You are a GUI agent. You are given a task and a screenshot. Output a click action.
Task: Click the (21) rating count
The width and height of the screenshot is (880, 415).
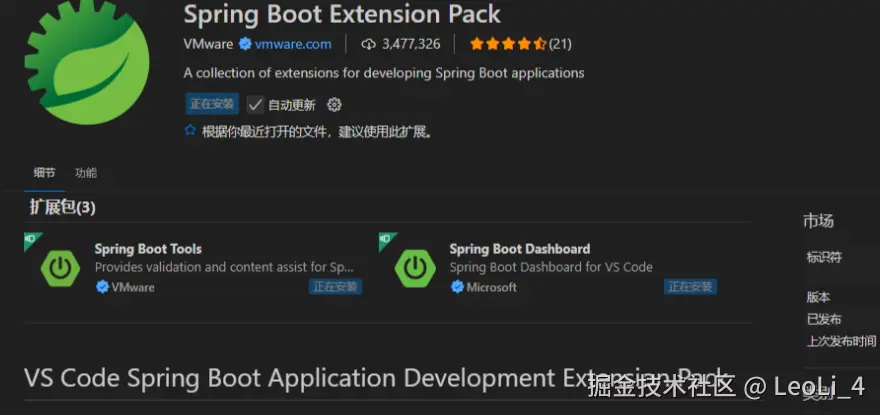click(560, 44)
